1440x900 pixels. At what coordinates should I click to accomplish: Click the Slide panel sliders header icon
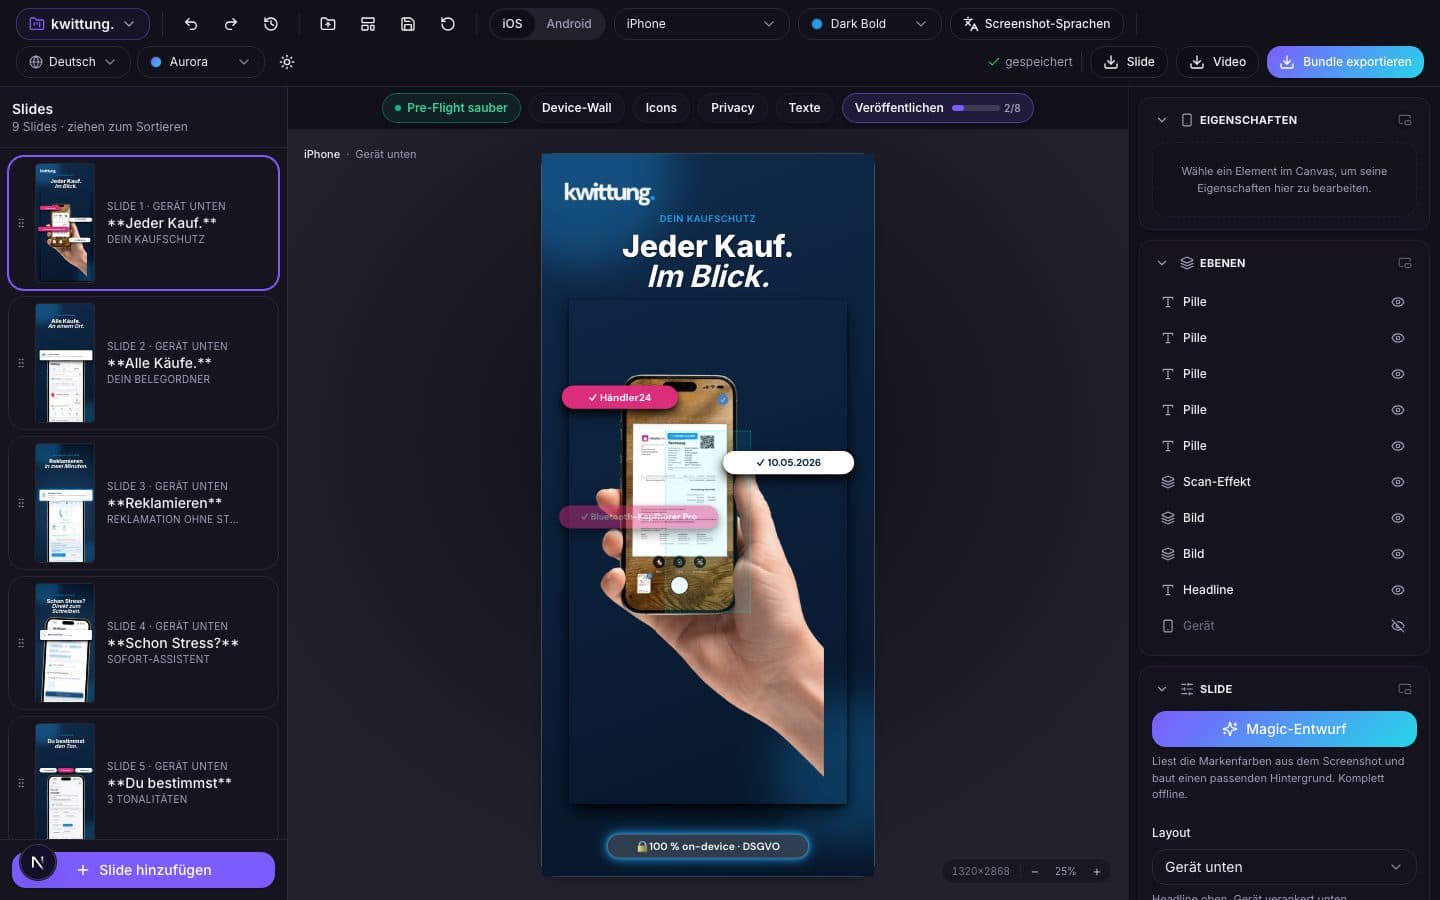(x=1187, y=689)
